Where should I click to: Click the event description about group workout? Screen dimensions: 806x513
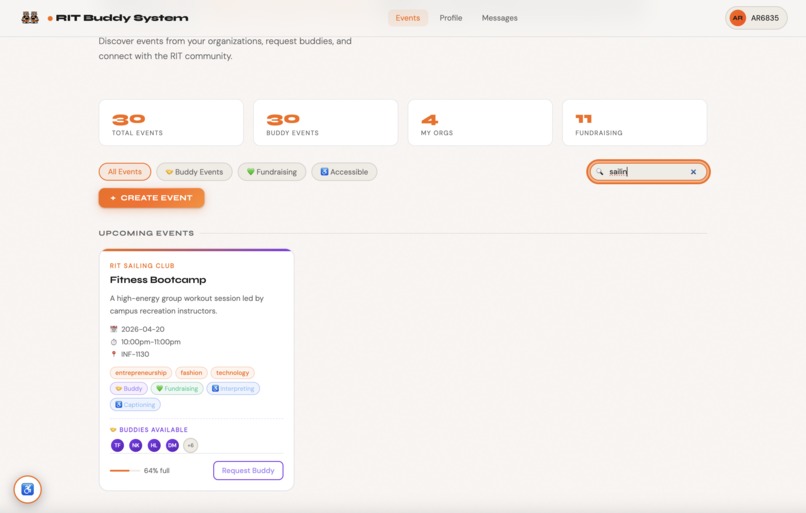click(x=187, y=304)
